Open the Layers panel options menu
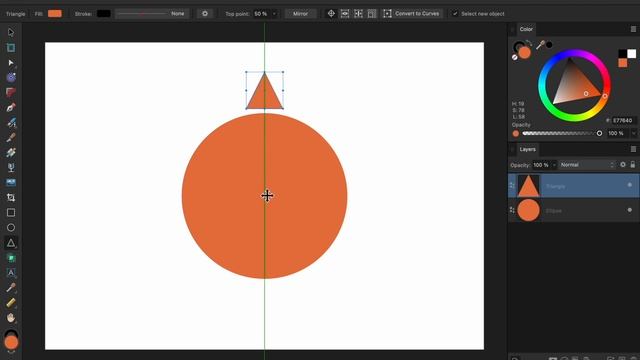This screenshot has height=360, width=640. point(633,149)
